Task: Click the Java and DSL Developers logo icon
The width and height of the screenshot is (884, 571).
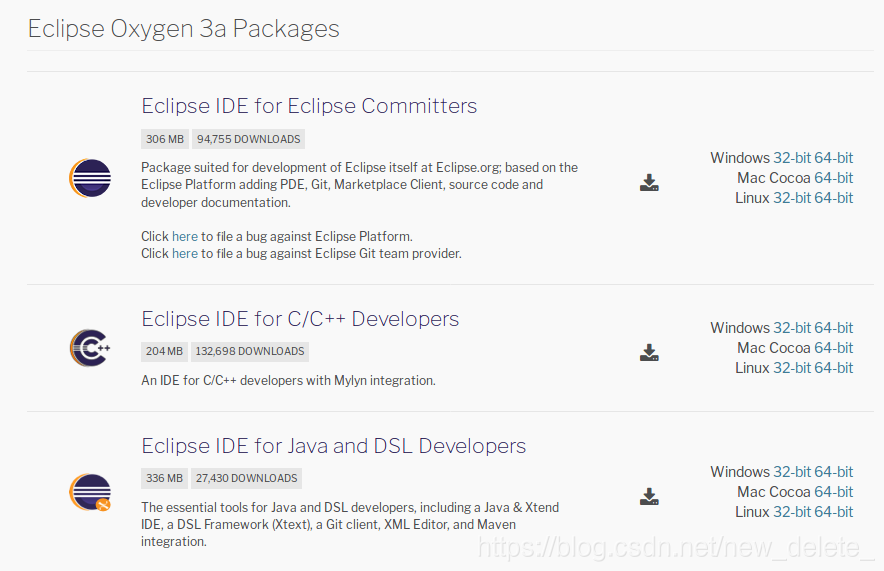Action: click(90, 492)
